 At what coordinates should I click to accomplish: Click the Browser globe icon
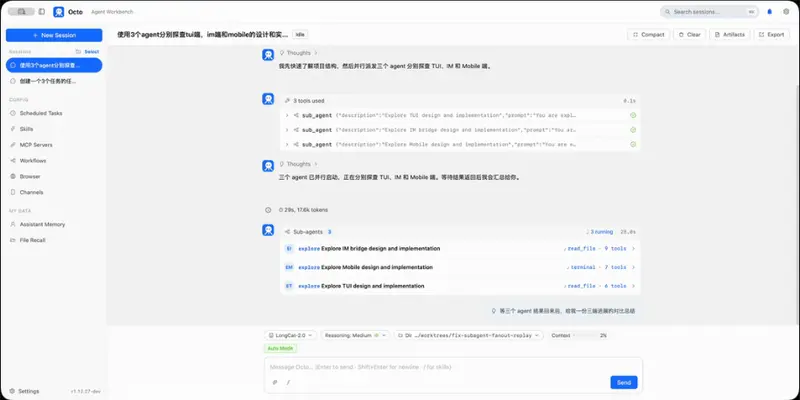[13, 177]
